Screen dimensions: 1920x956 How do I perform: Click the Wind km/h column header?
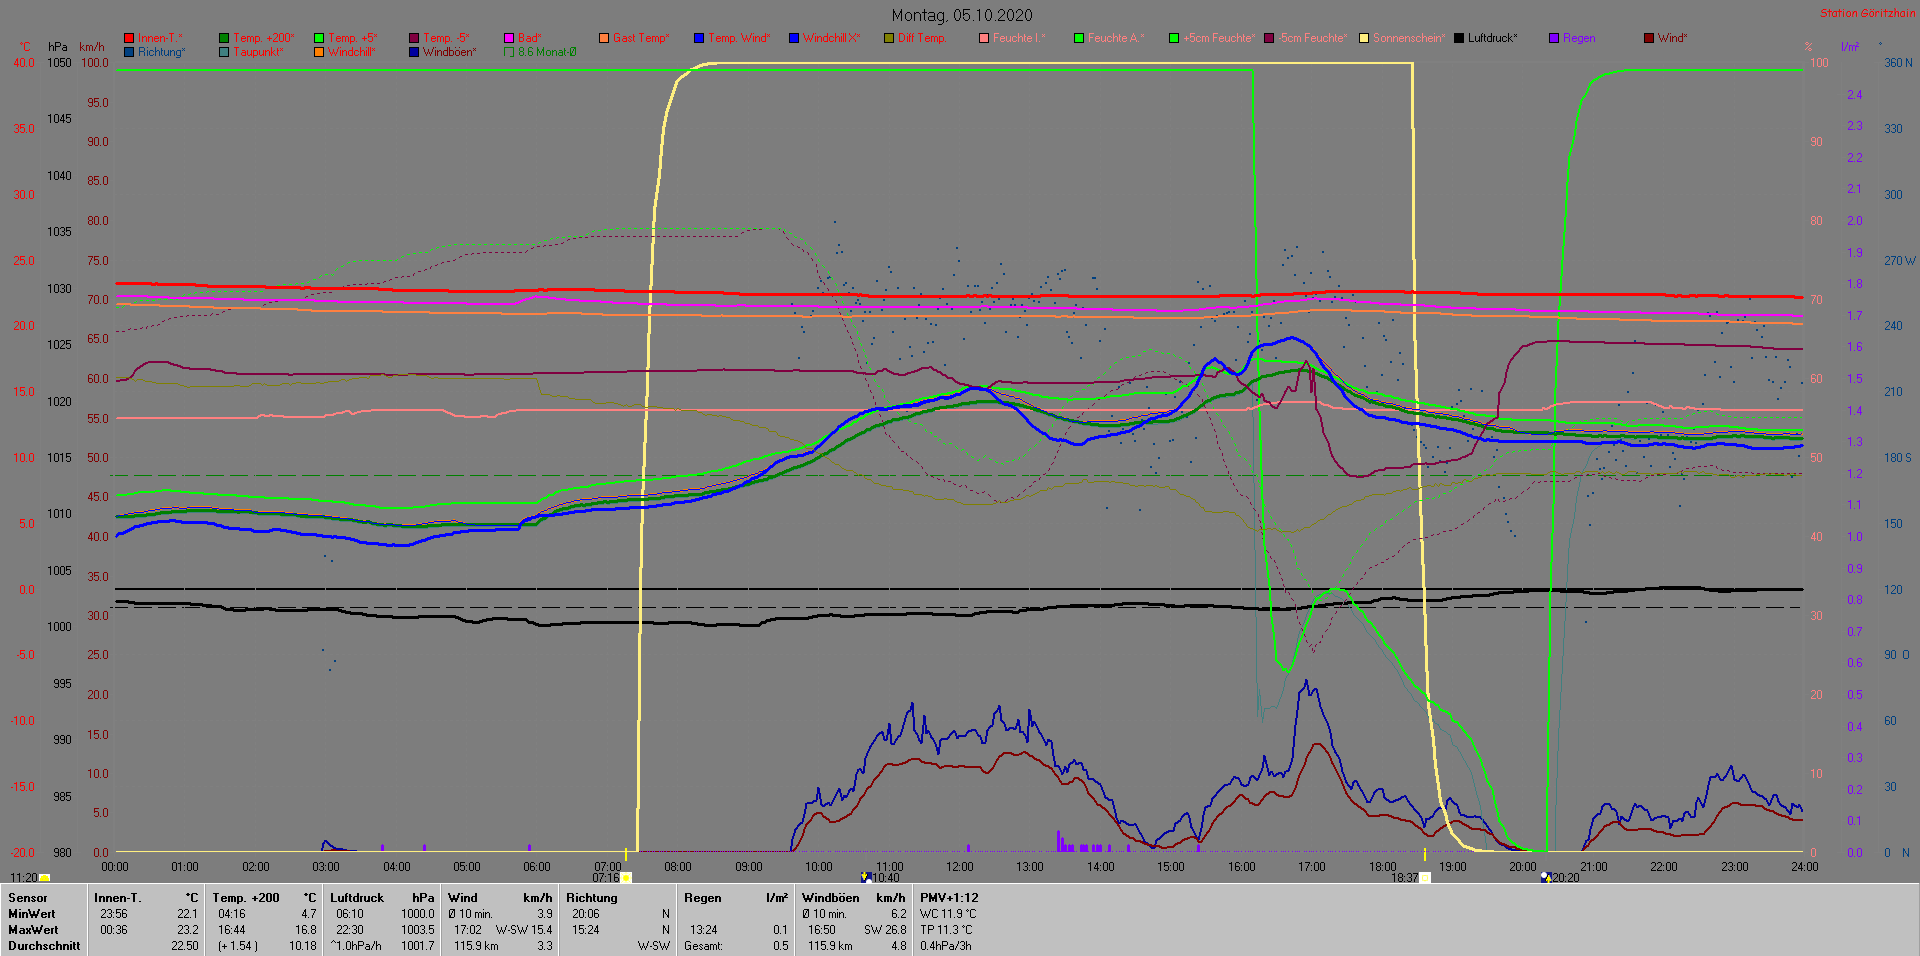point(500,898)
